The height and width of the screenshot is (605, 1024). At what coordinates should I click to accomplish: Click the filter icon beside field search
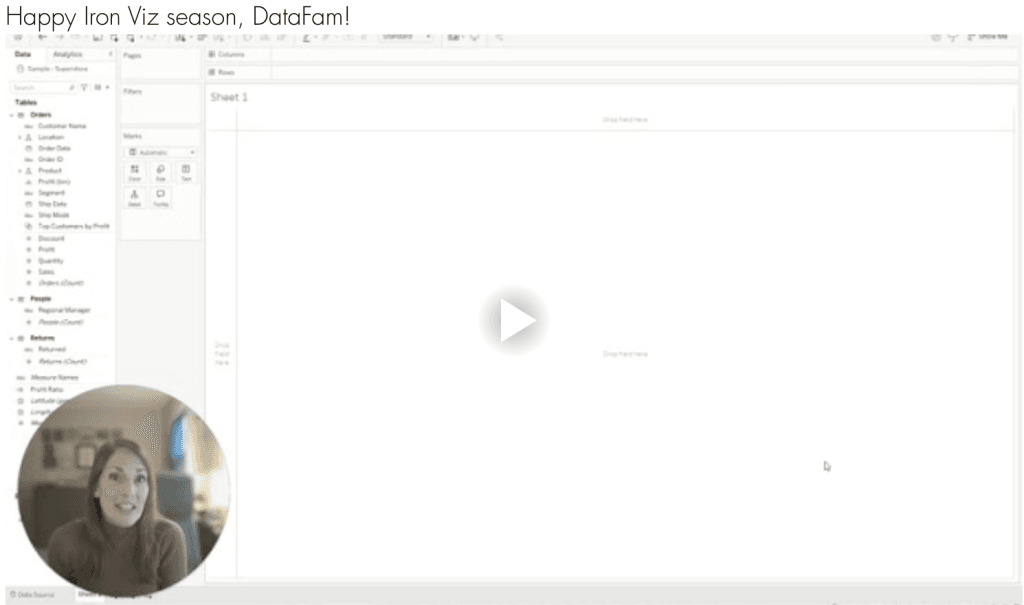coord(83,88)
